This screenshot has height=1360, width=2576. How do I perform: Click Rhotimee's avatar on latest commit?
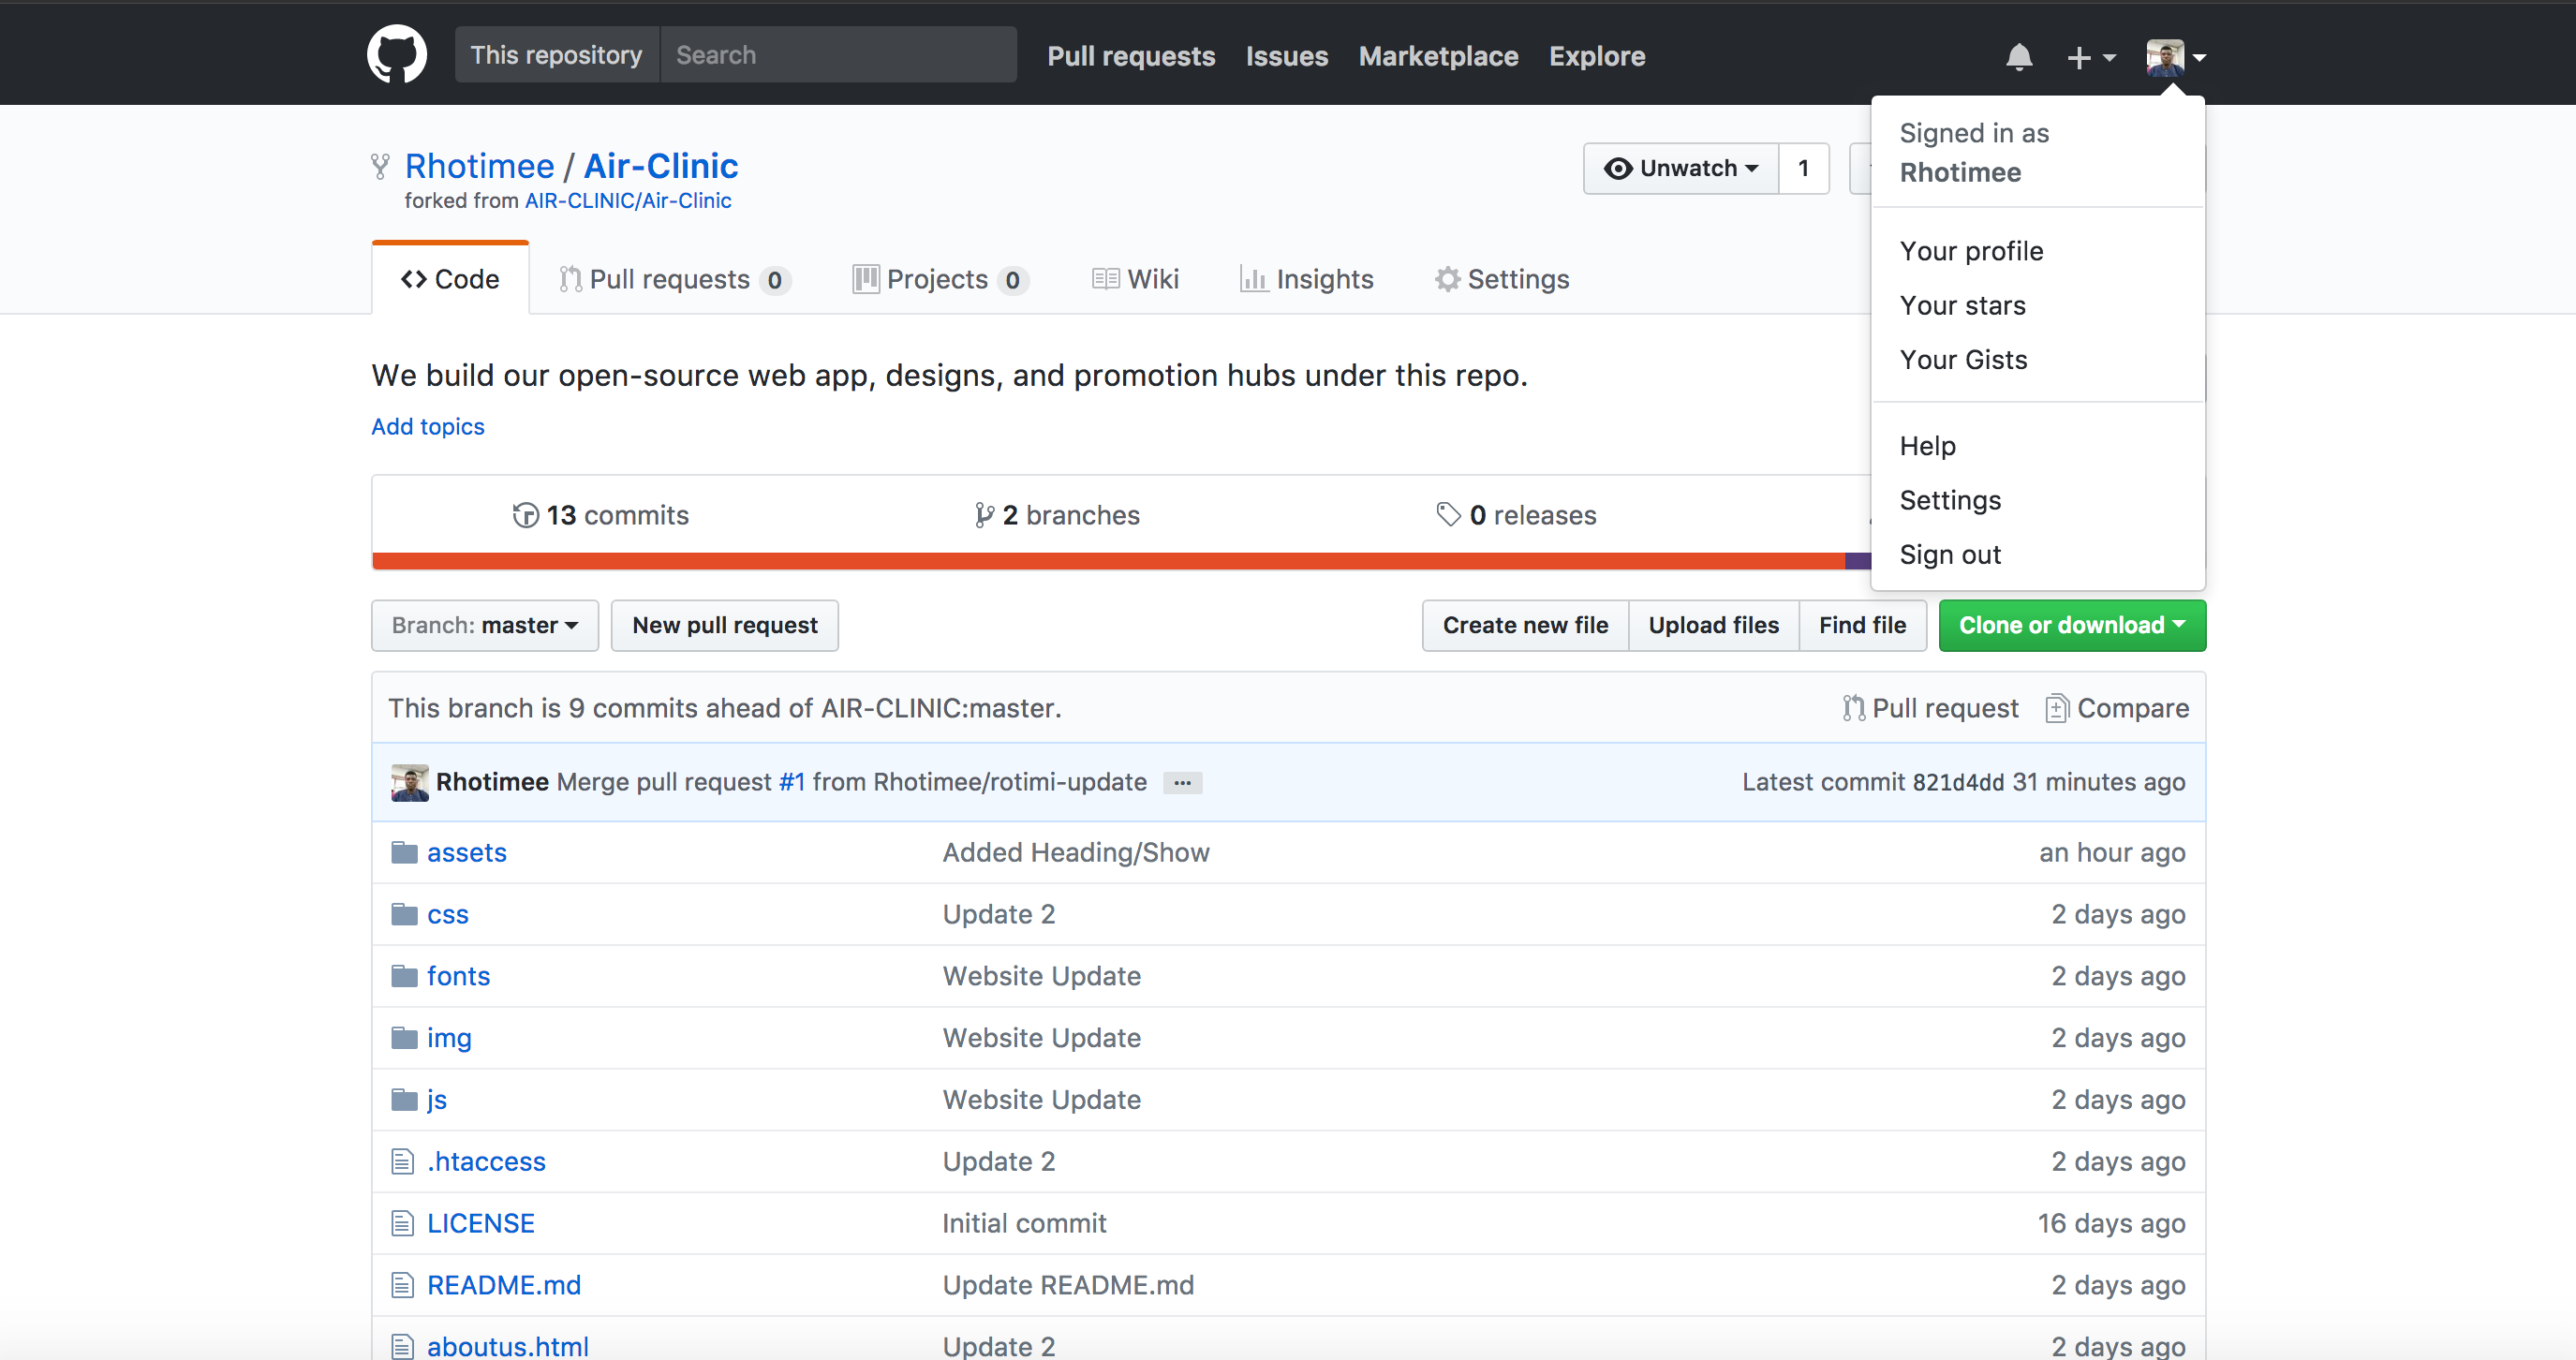pos(410,782)
